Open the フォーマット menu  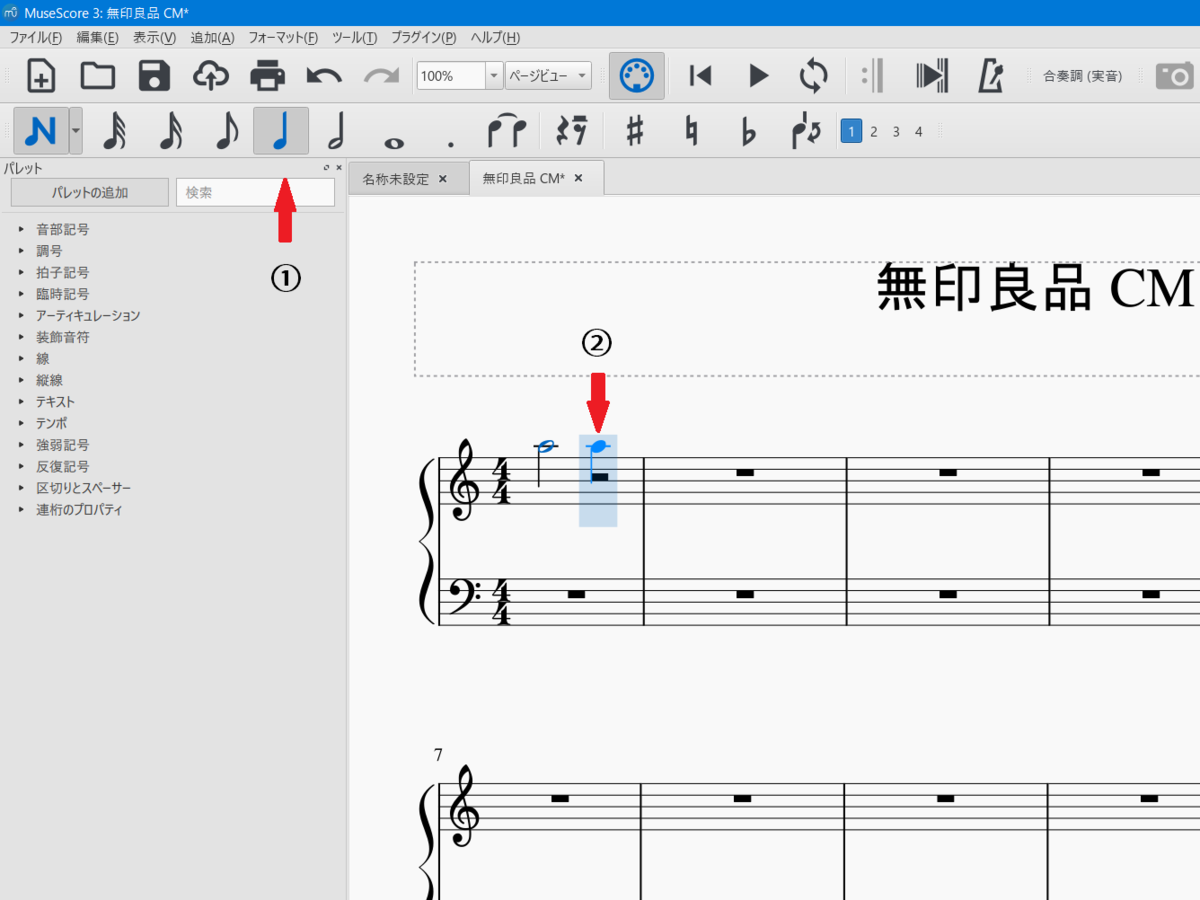(x=283, y=38)
